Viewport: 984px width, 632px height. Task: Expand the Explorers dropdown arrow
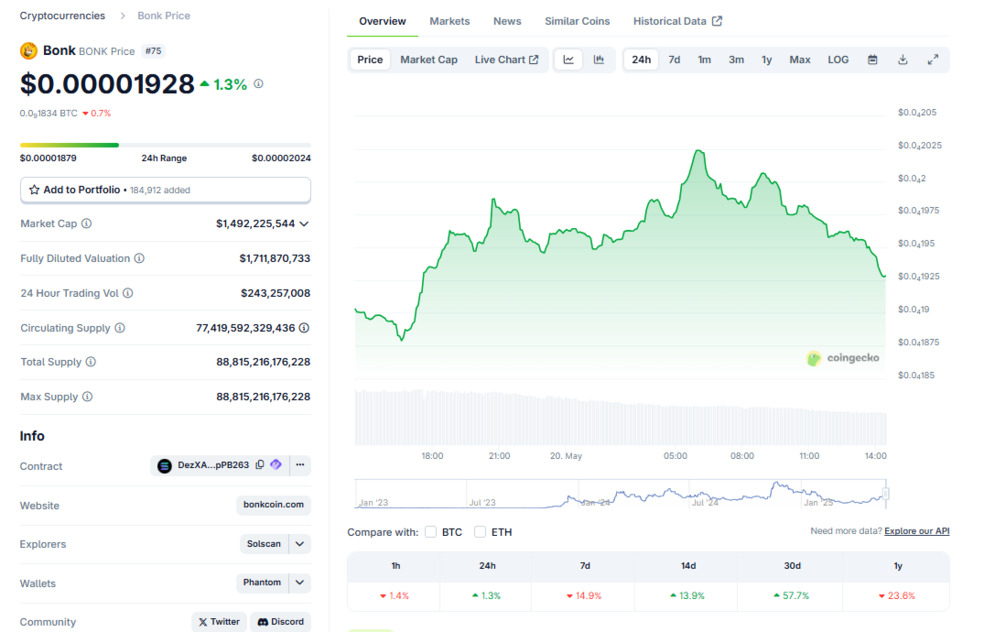pyautogui.click(x=300, y=544)
